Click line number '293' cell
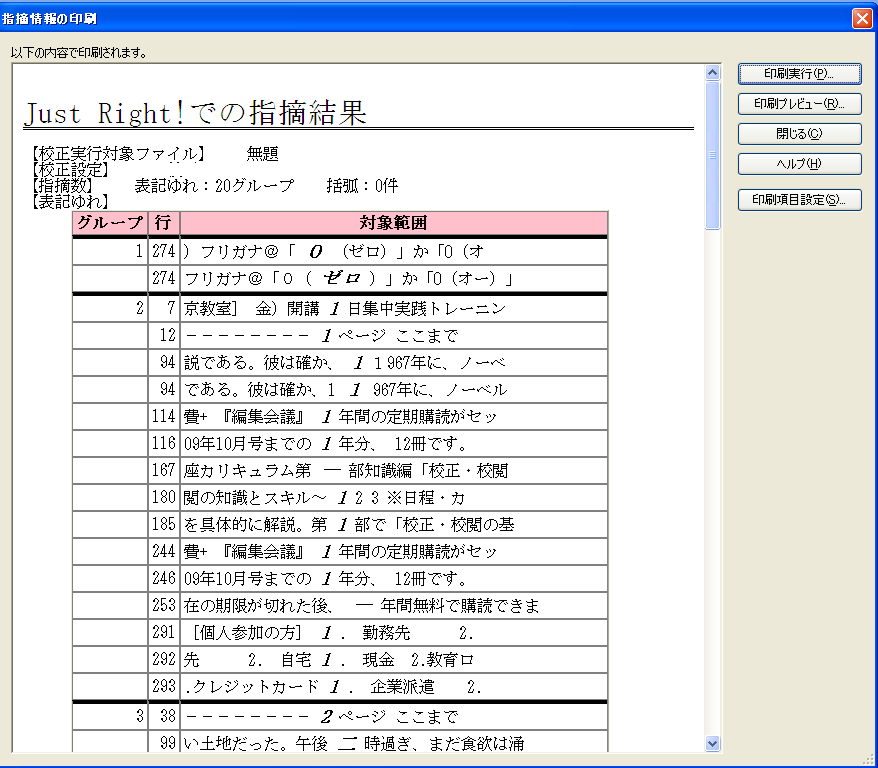 [164, 686]
